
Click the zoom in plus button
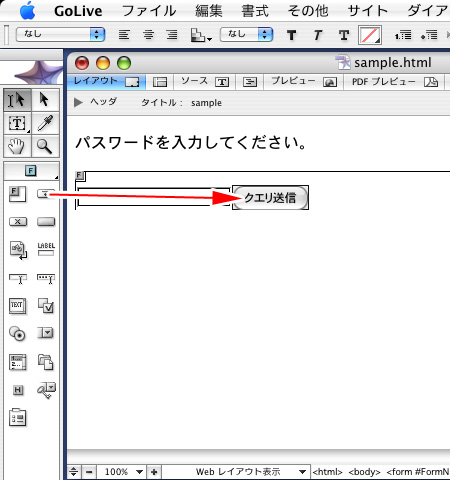click(154, 472)
